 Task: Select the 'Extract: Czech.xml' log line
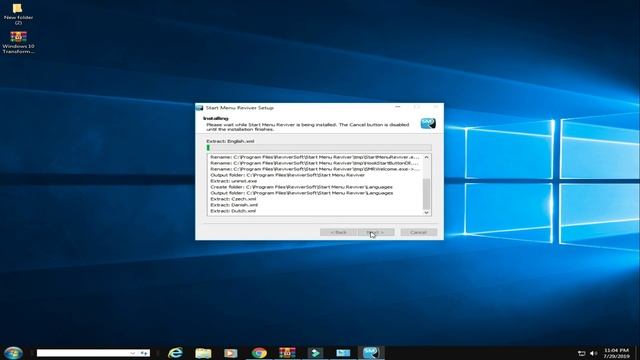[x=233, y=199]
